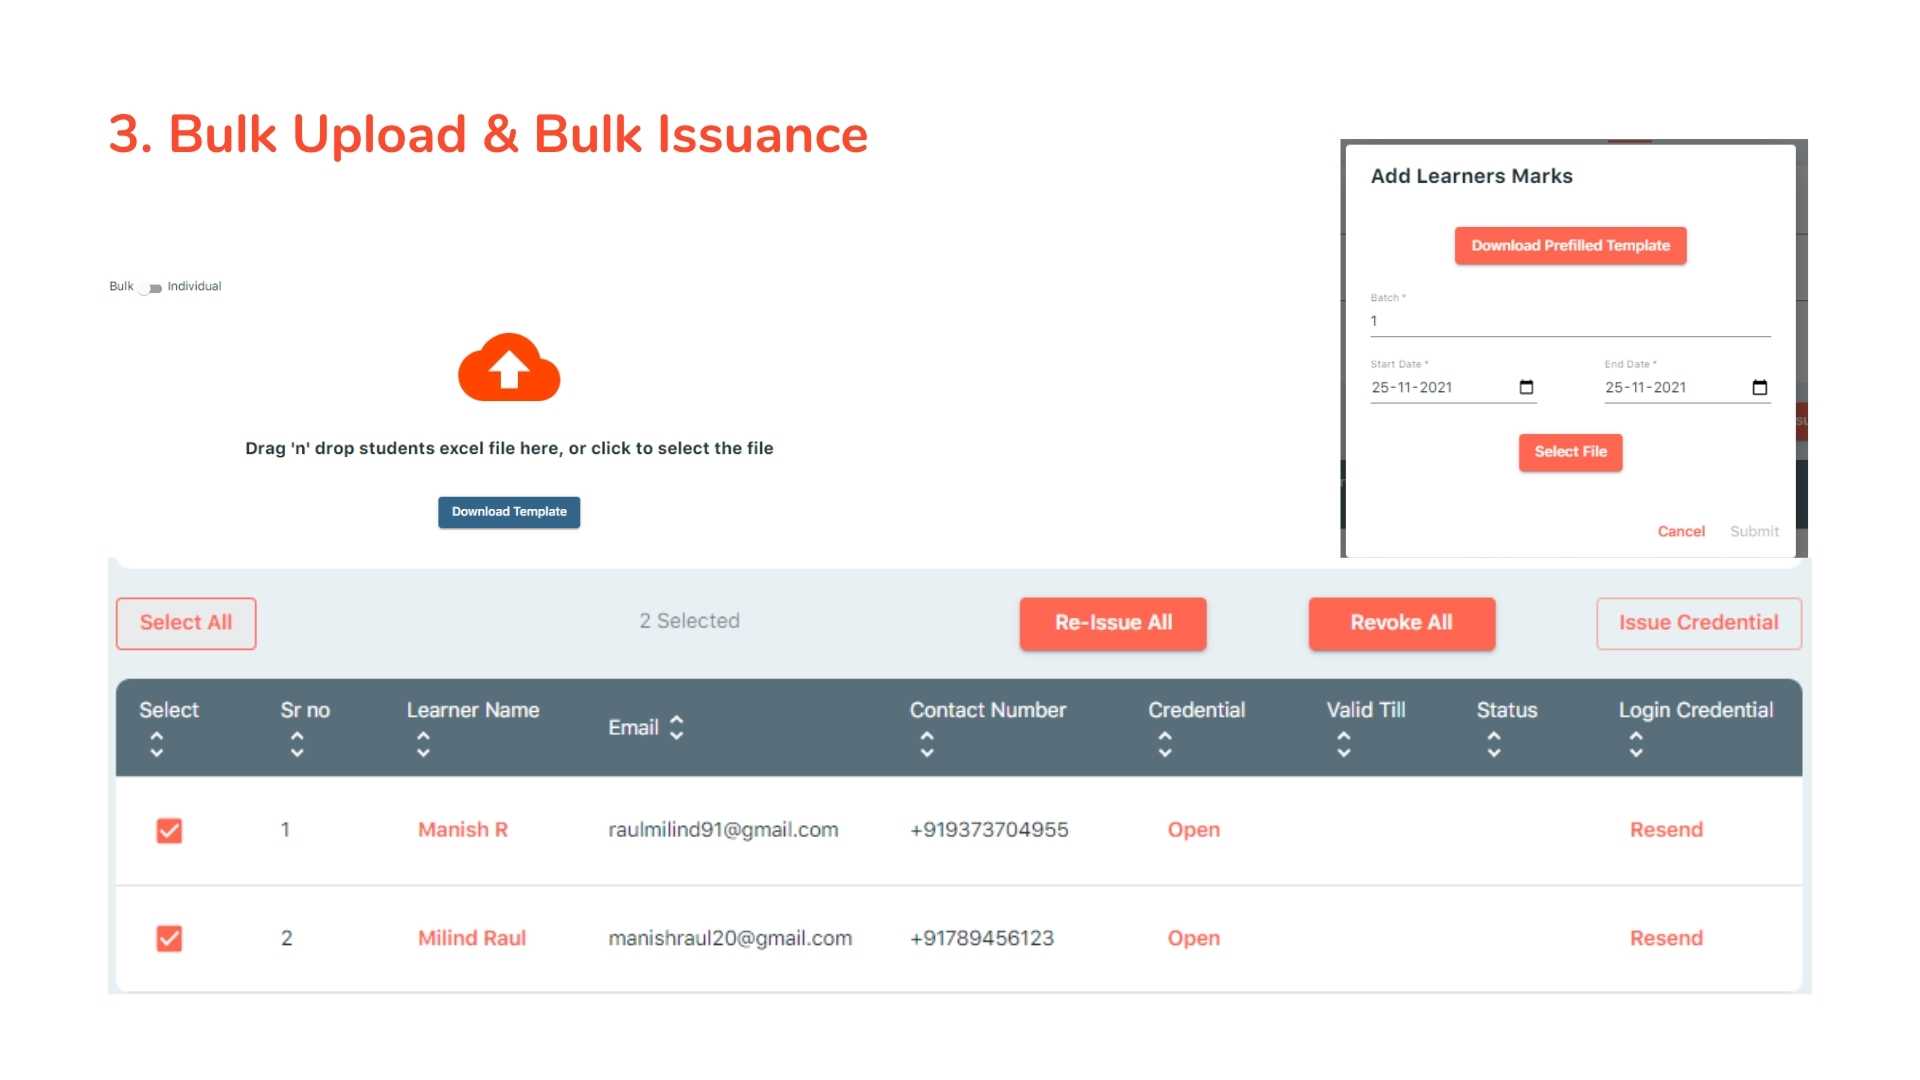Viewport: 1920px width, 1080px height.
Task: Uncheck the checkbox for Milind Raul
Action: [x=169, y=938]
